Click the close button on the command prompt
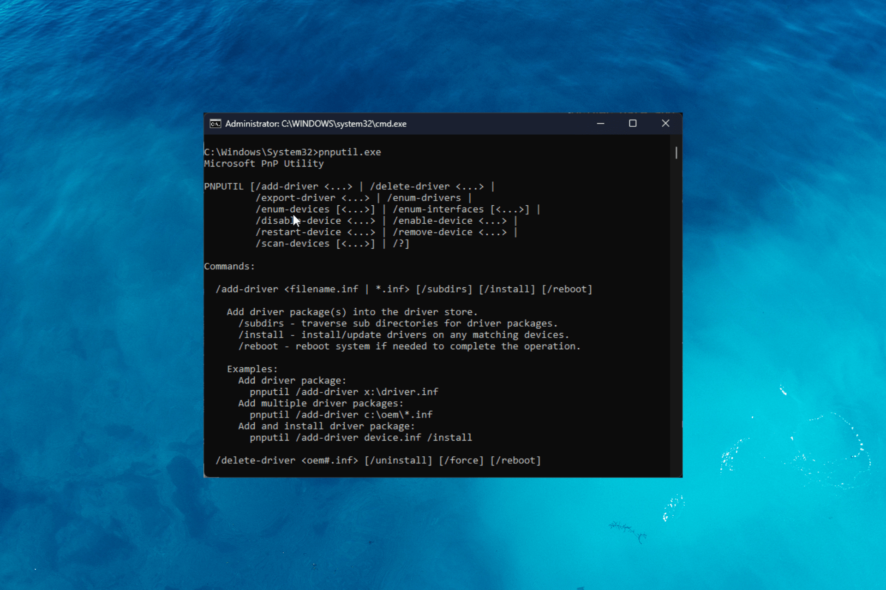886x590 pixels. (x=665, y=123)
